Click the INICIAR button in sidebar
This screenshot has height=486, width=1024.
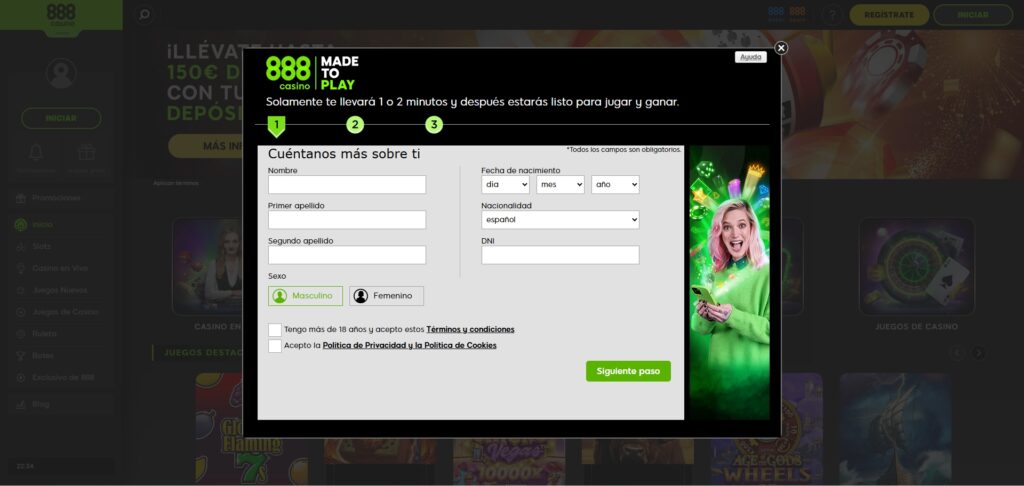[61, 118]
